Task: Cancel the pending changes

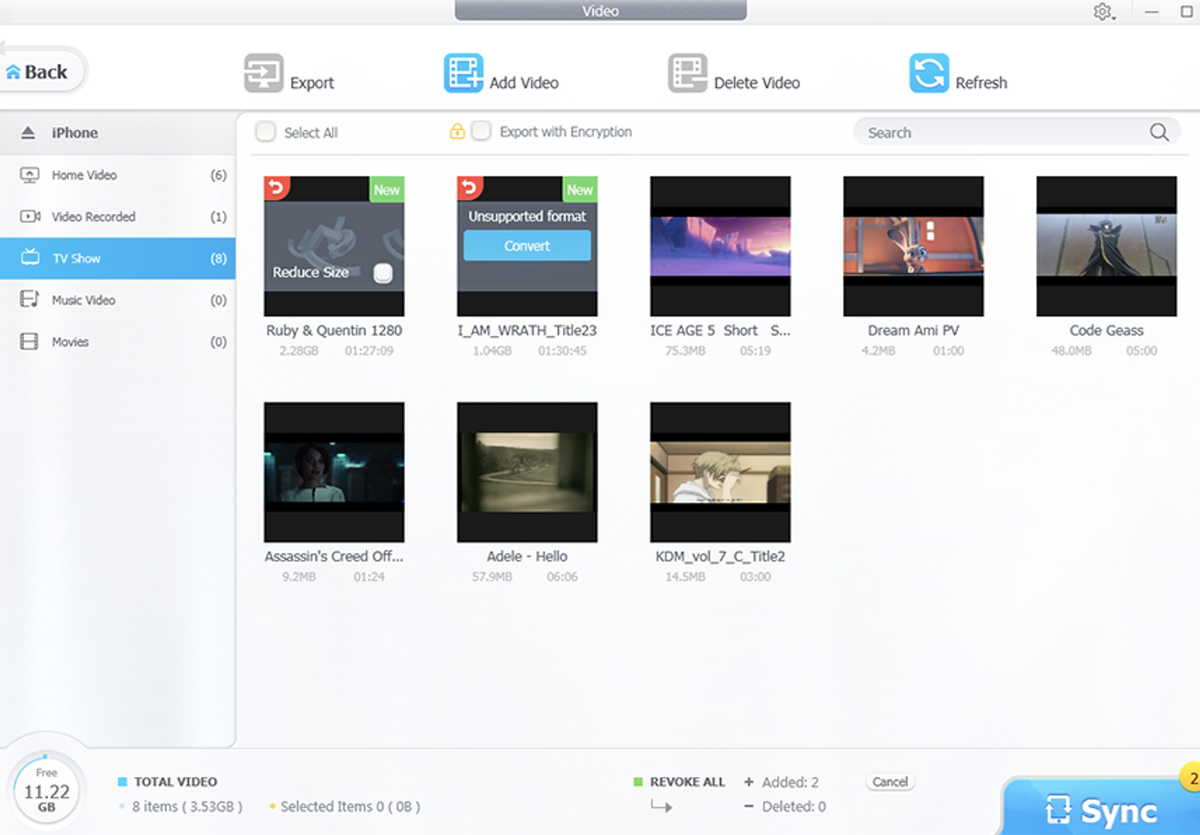Action: 889,782
